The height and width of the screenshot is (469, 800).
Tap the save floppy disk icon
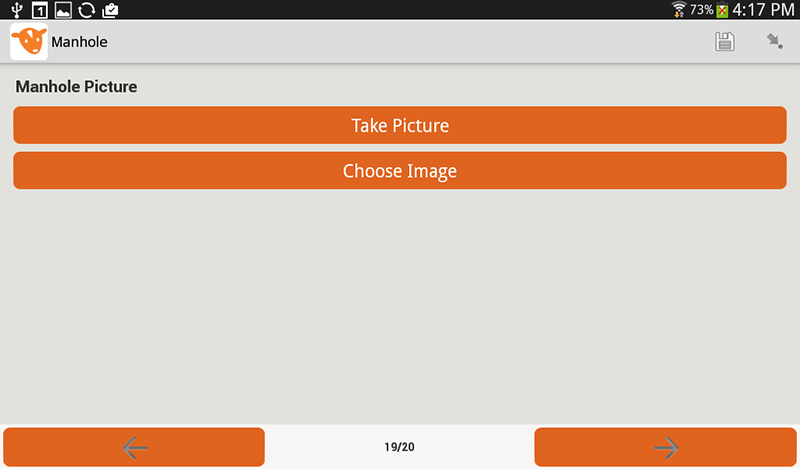725,42
